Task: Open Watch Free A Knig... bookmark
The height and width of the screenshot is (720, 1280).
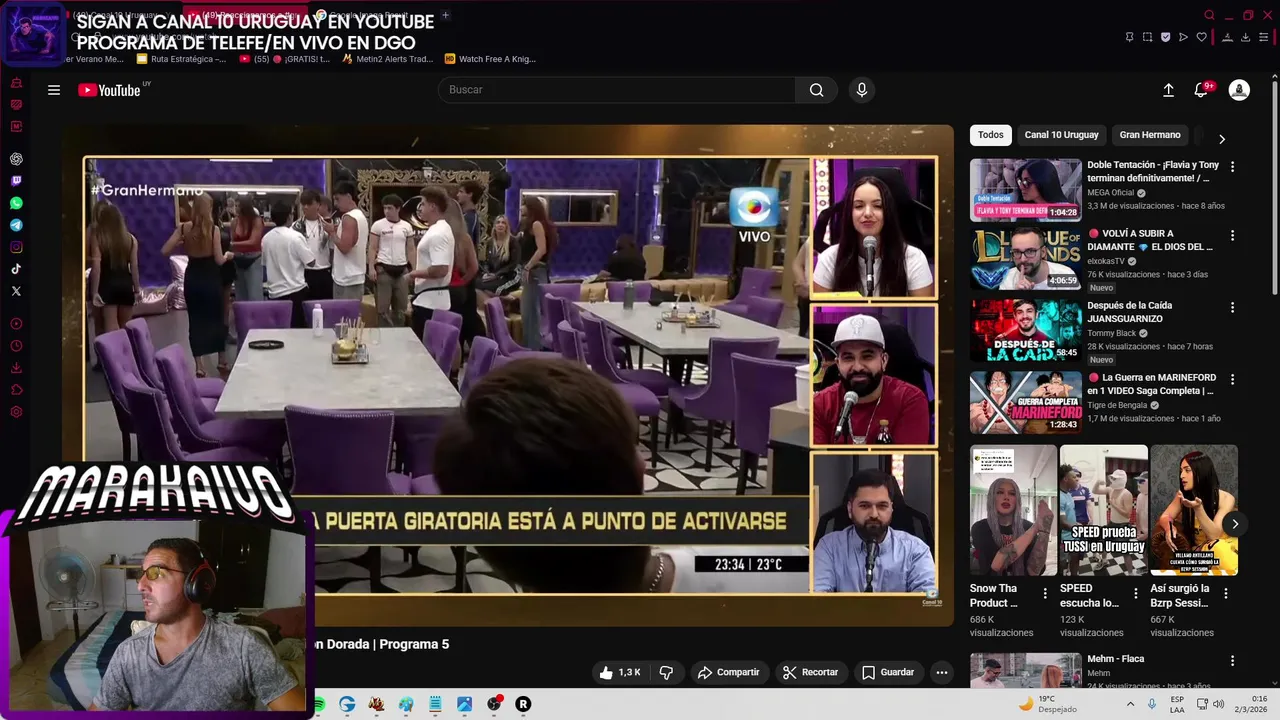Action: pos(490,59)
